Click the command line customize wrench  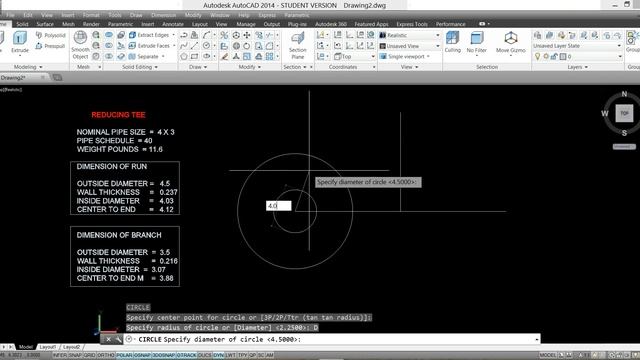(118, 339)
